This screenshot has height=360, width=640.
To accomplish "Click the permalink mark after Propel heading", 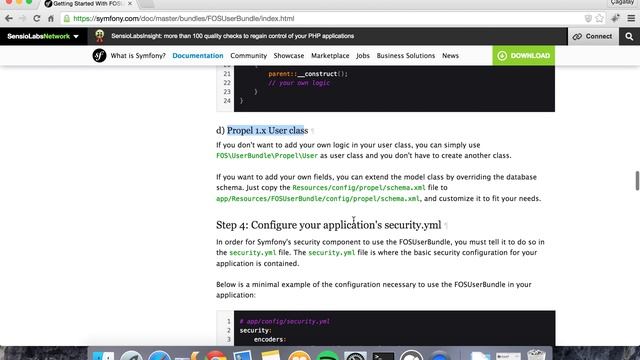I will tap(313, 131).
